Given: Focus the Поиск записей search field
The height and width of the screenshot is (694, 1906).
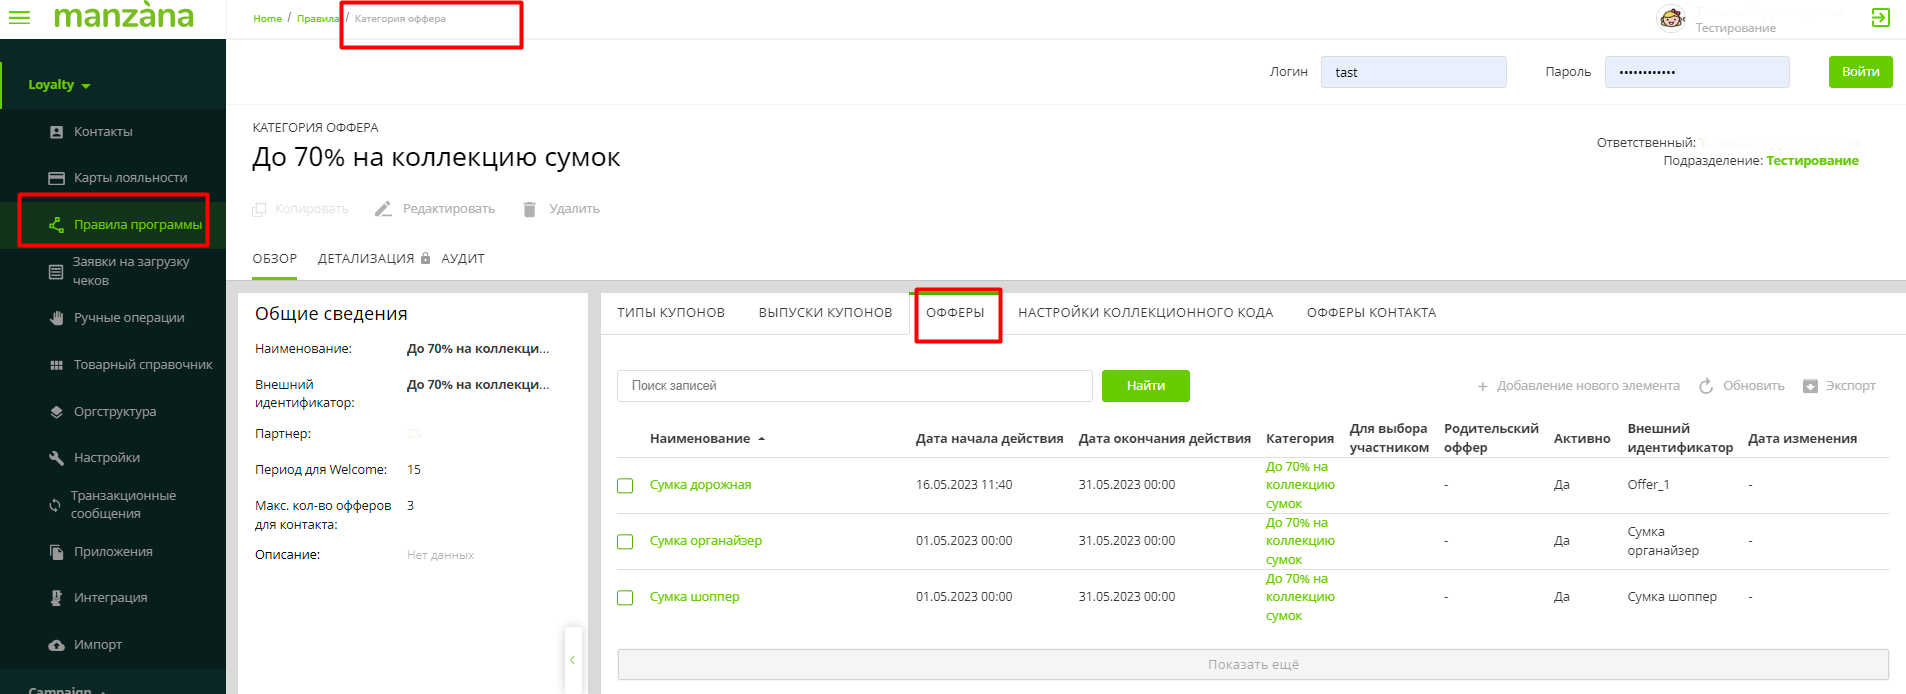Looking at the screenshot, I should point(854,386).
